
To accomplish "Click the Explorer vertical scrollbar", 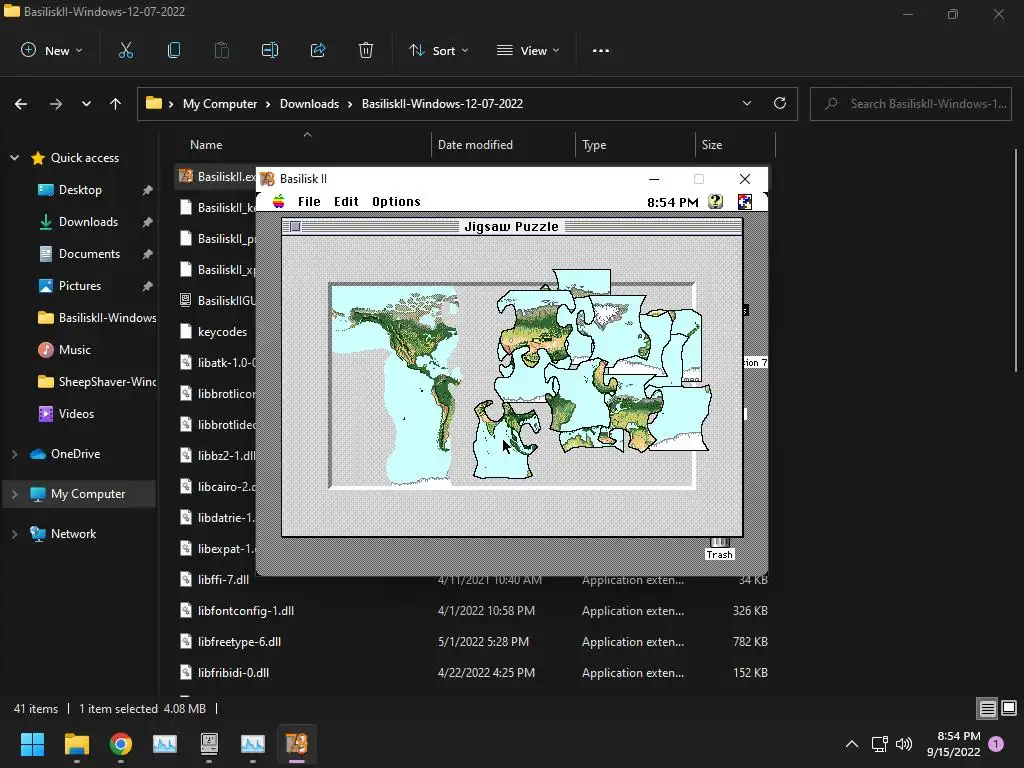I will pos(1016,261).
